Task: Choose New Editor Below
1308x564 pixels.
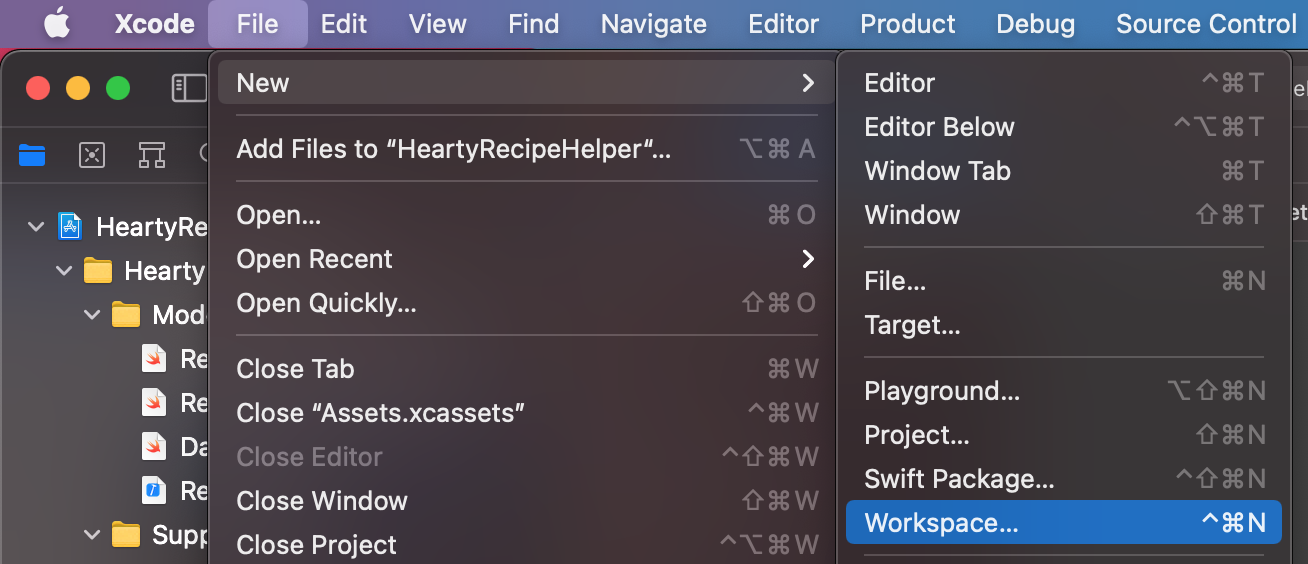Action: pyautogui.click(x=1064, y=127)
